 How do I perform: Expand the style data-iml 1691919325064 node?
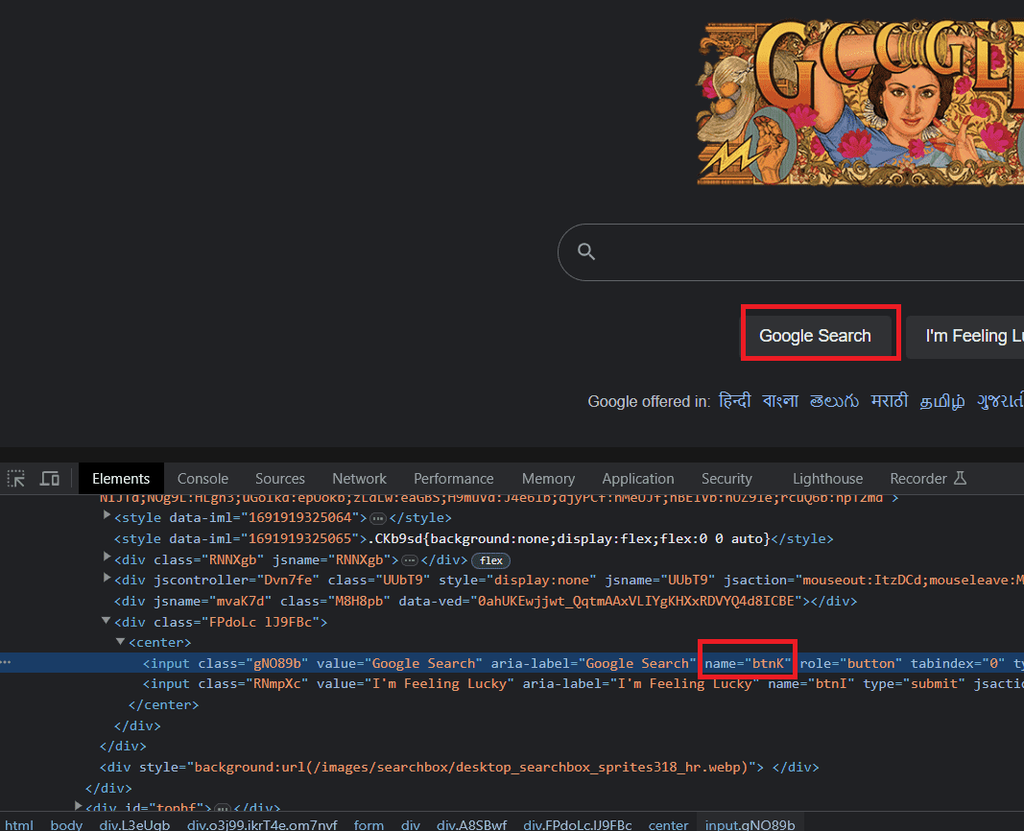pos(106,516)
